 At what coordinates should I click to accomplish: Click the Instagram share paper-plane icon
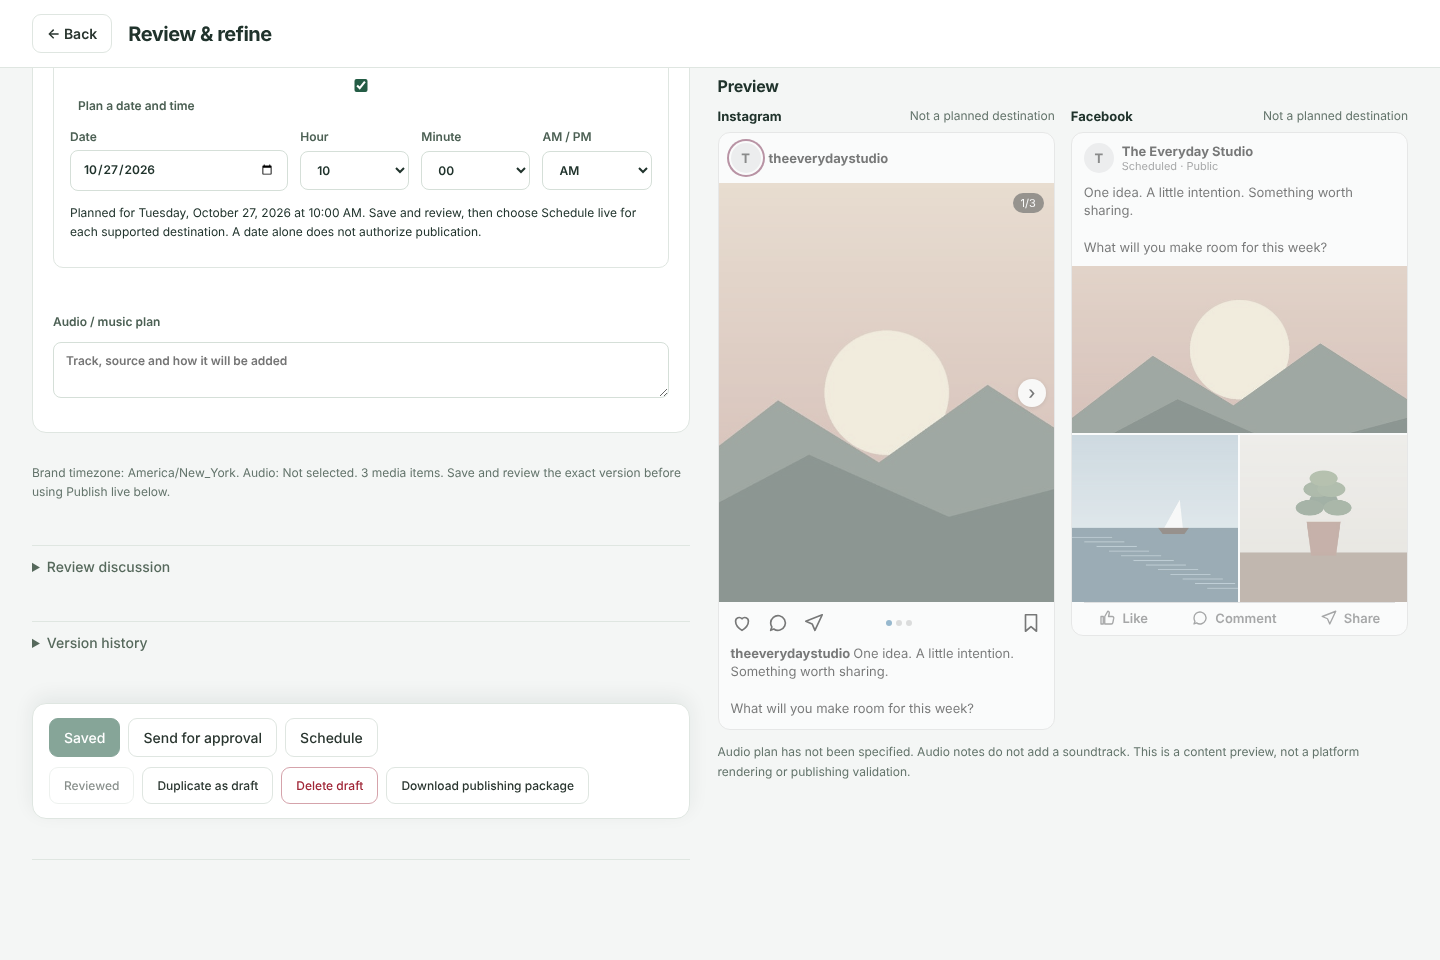pyautogui.click(x=814, y=623)
